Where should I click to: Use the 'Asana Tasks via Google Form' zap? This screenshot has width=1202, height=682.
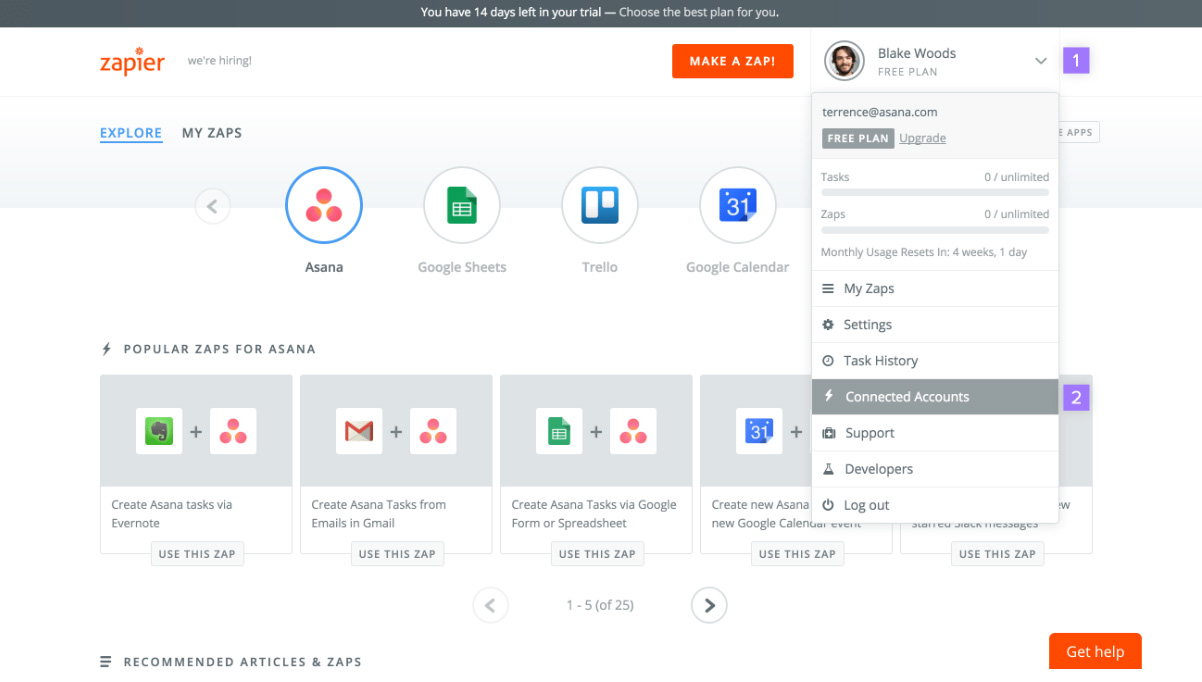pyautogui.click(x=597, y=554)
